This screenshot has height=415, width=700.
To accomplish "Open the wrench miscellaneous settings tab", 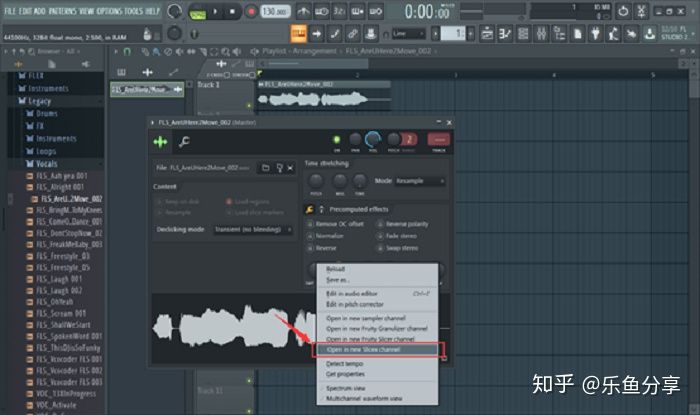I will point(183,142).
